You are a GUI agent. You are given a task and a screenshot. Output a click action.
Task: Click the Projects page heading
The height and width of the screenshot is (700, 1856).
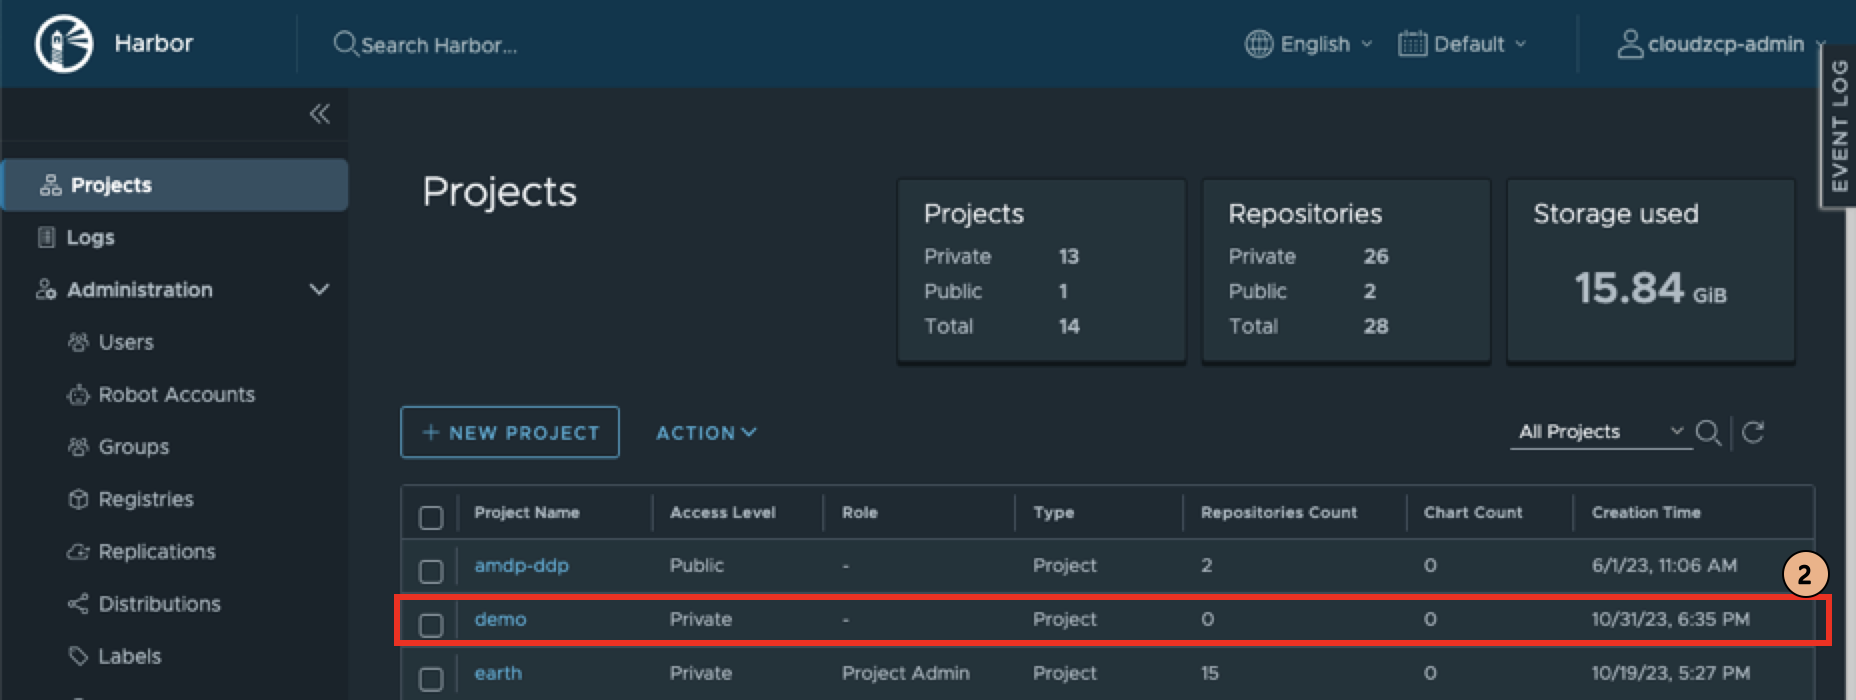pyautogui.click(x=500, y=191)
